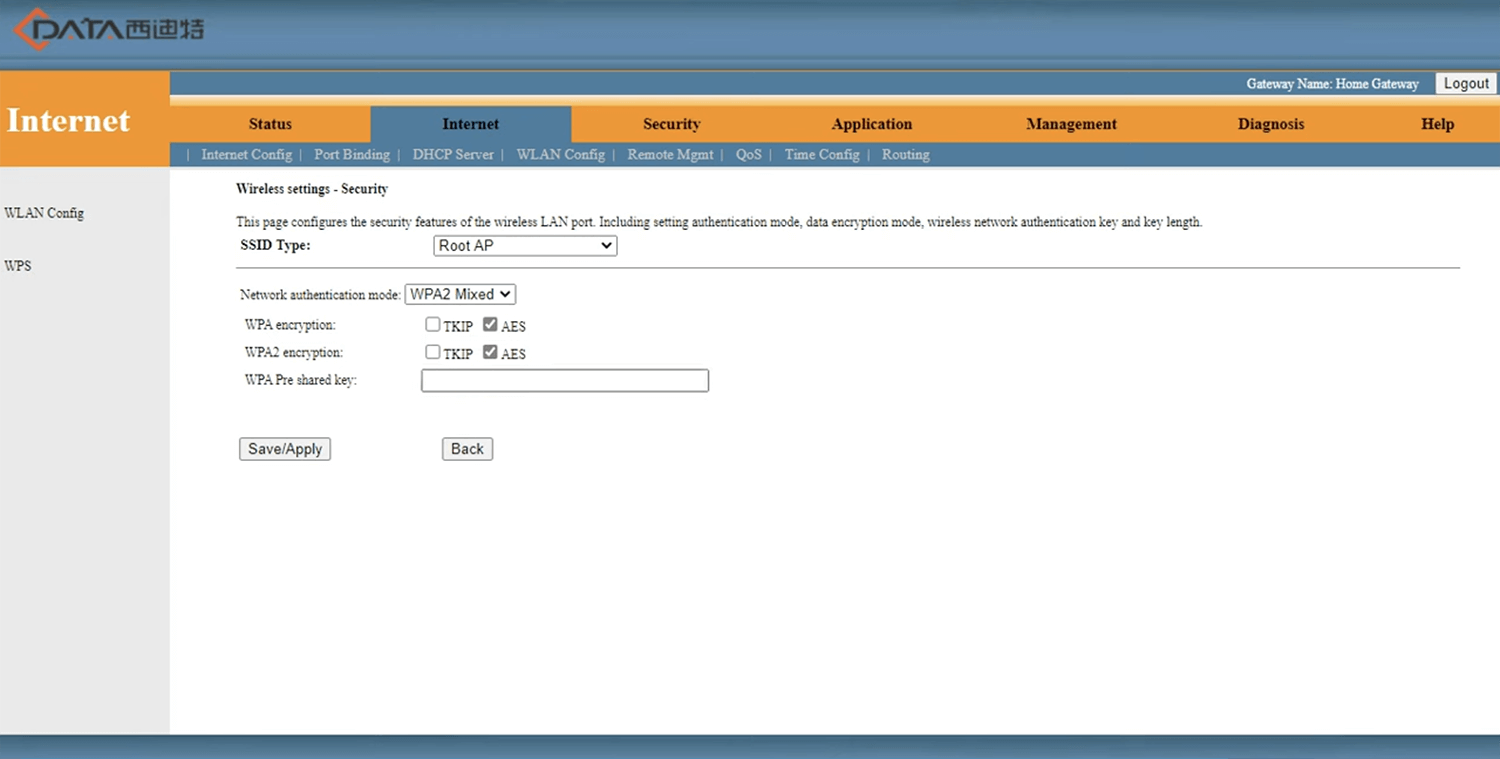Open the SSID Type dropdown
The height and width of the screenshot is (759, 1500).
525,246
